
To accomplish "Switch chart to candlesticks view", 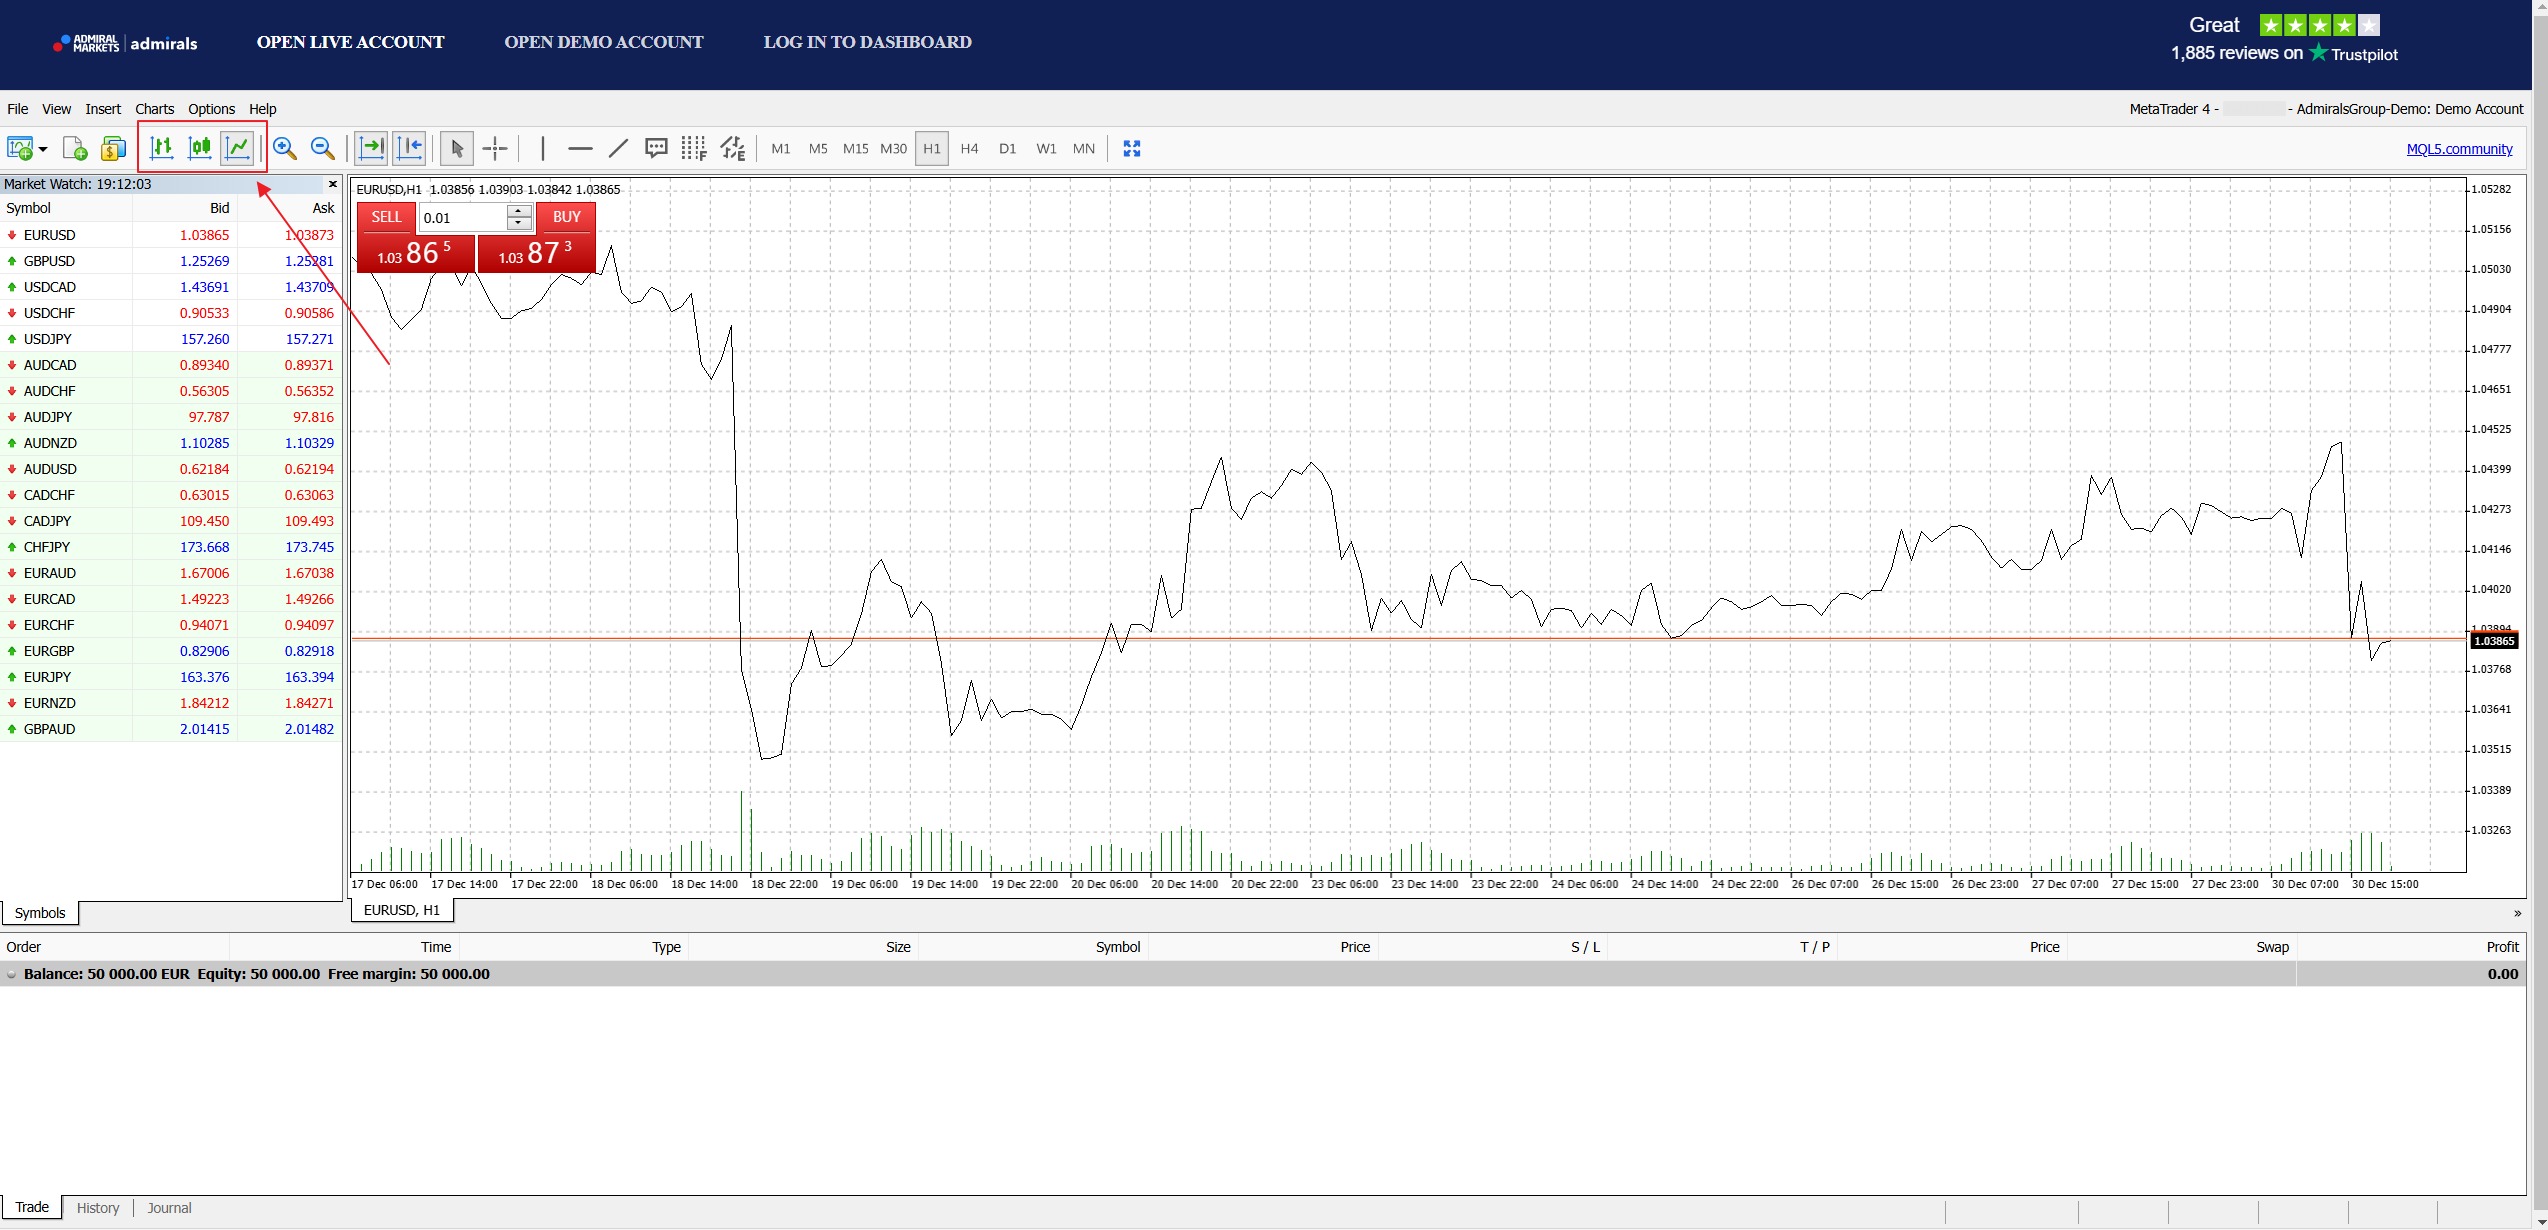I will 200,149.
